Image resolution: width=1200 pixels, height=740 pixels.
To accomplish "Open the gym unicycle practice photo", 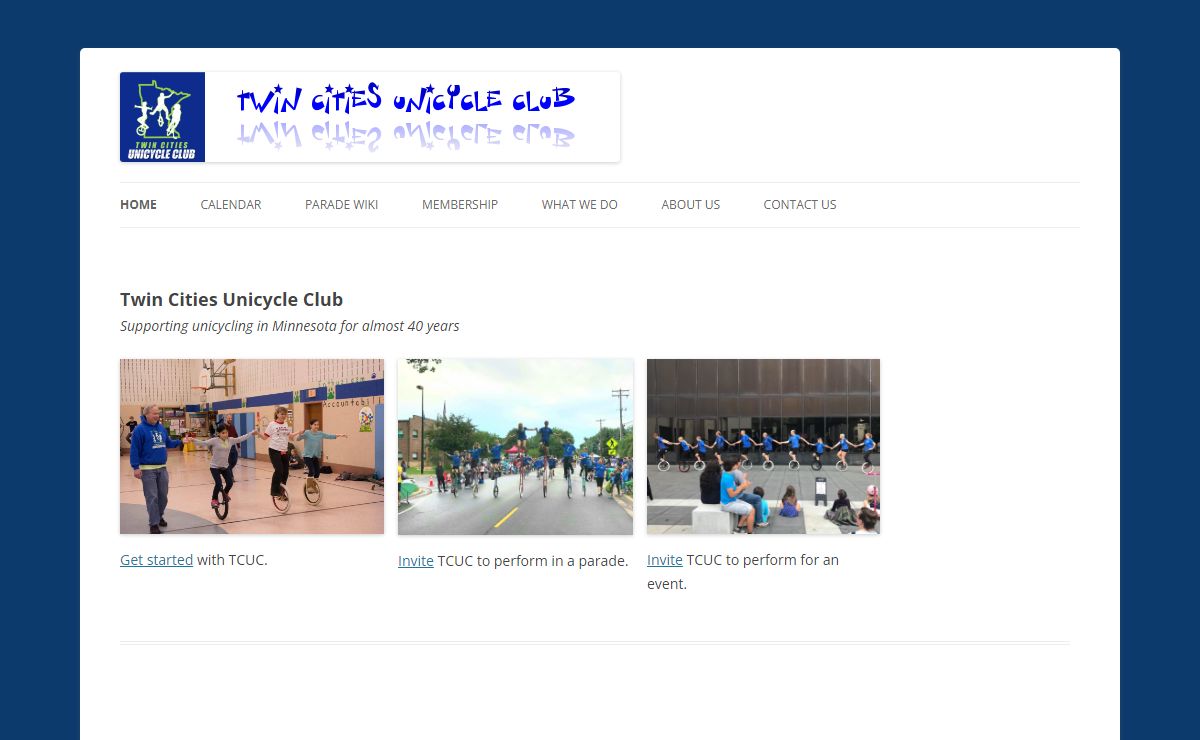I will pos(252,446).
